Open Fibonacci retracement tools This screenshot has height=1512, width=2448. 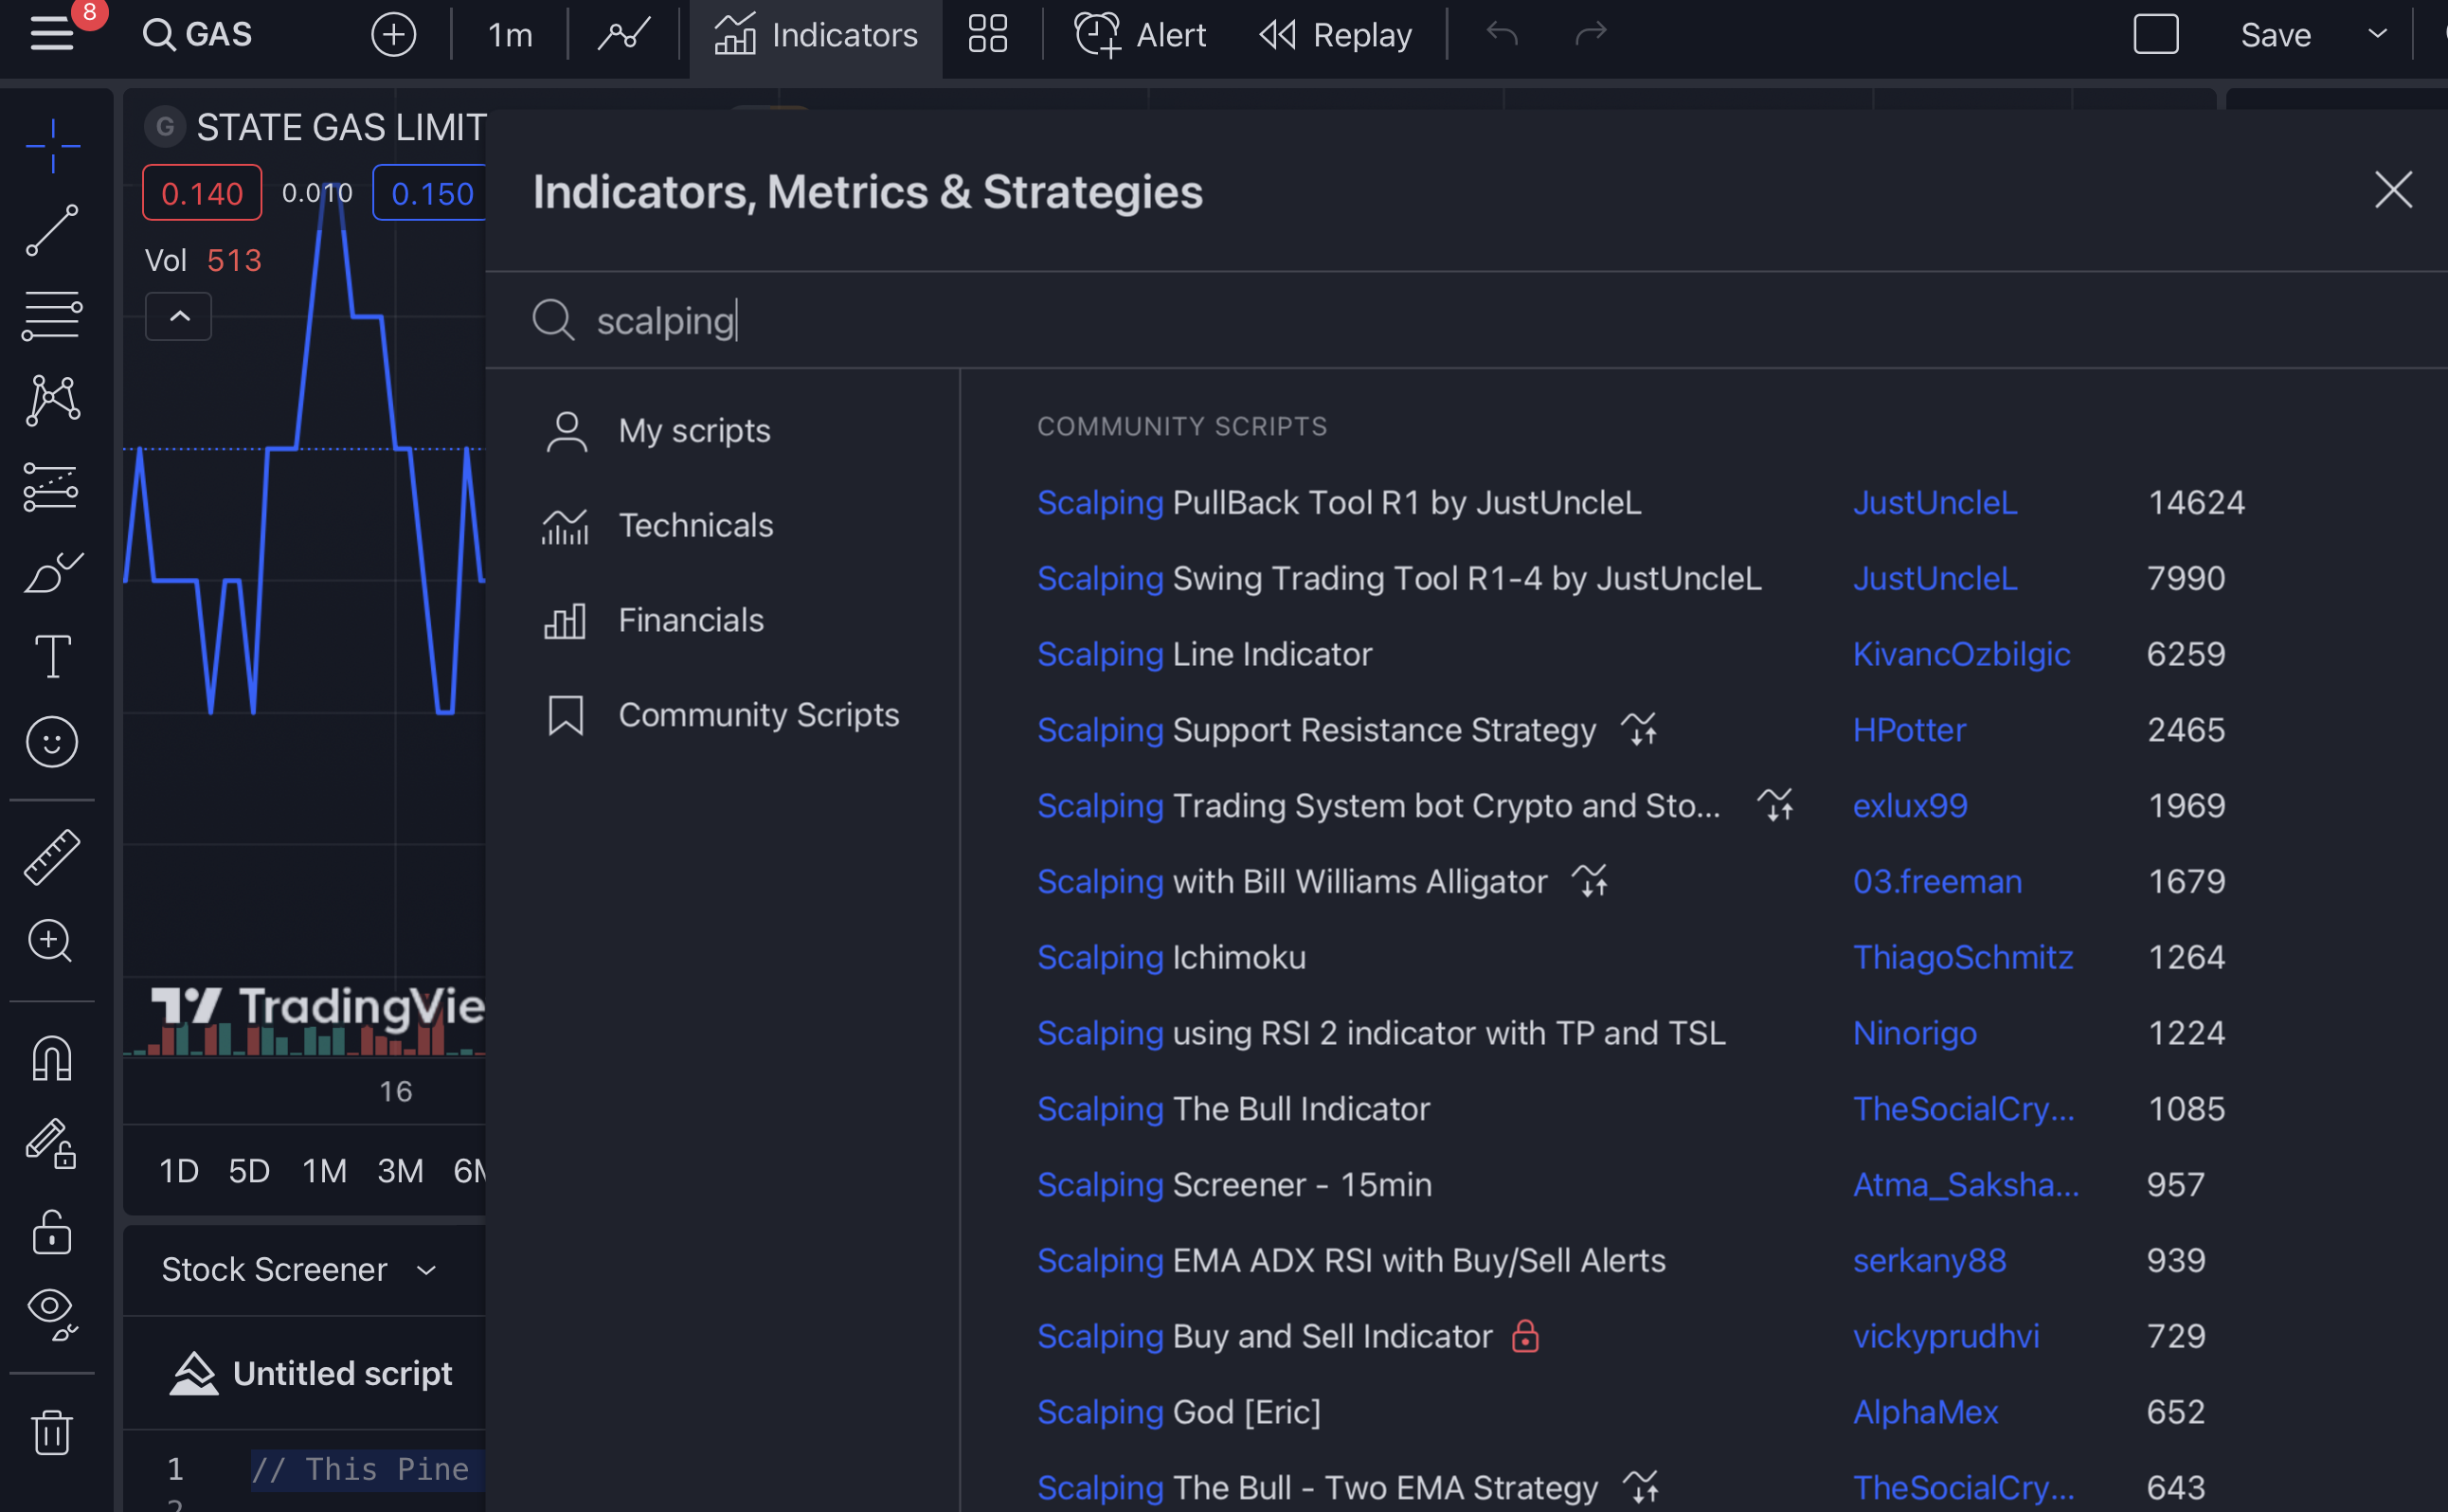click(52, 316)
